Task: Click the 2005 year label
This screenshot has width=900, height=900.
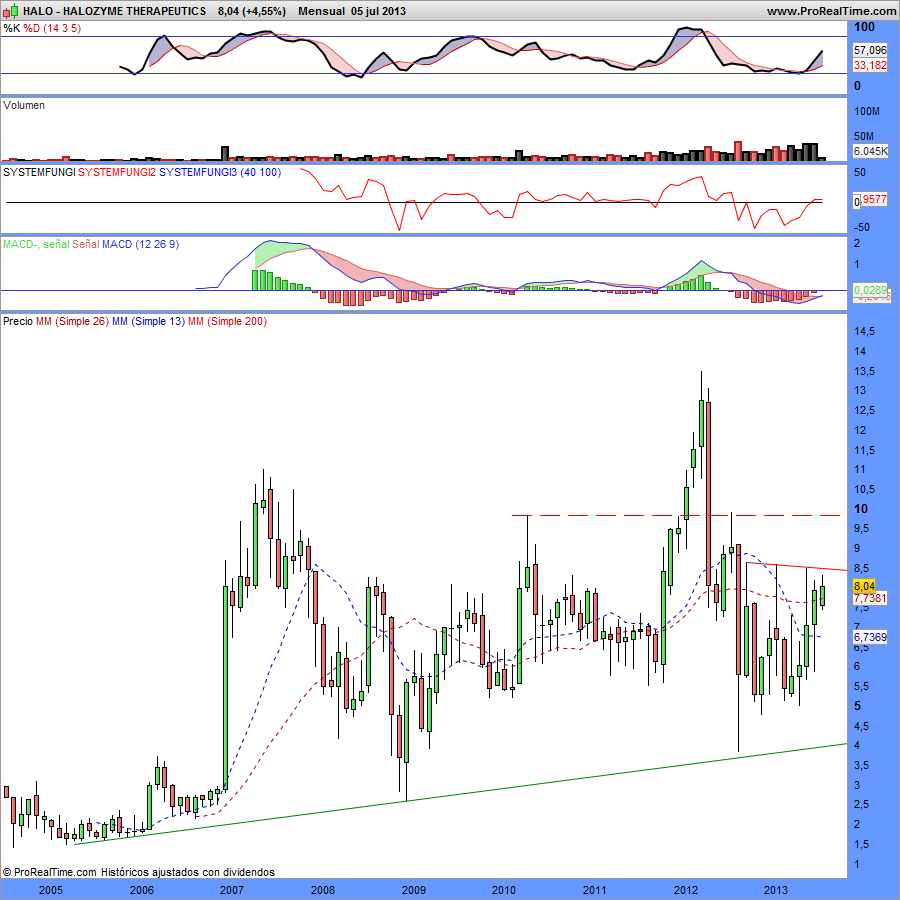Action: point(51,890)
